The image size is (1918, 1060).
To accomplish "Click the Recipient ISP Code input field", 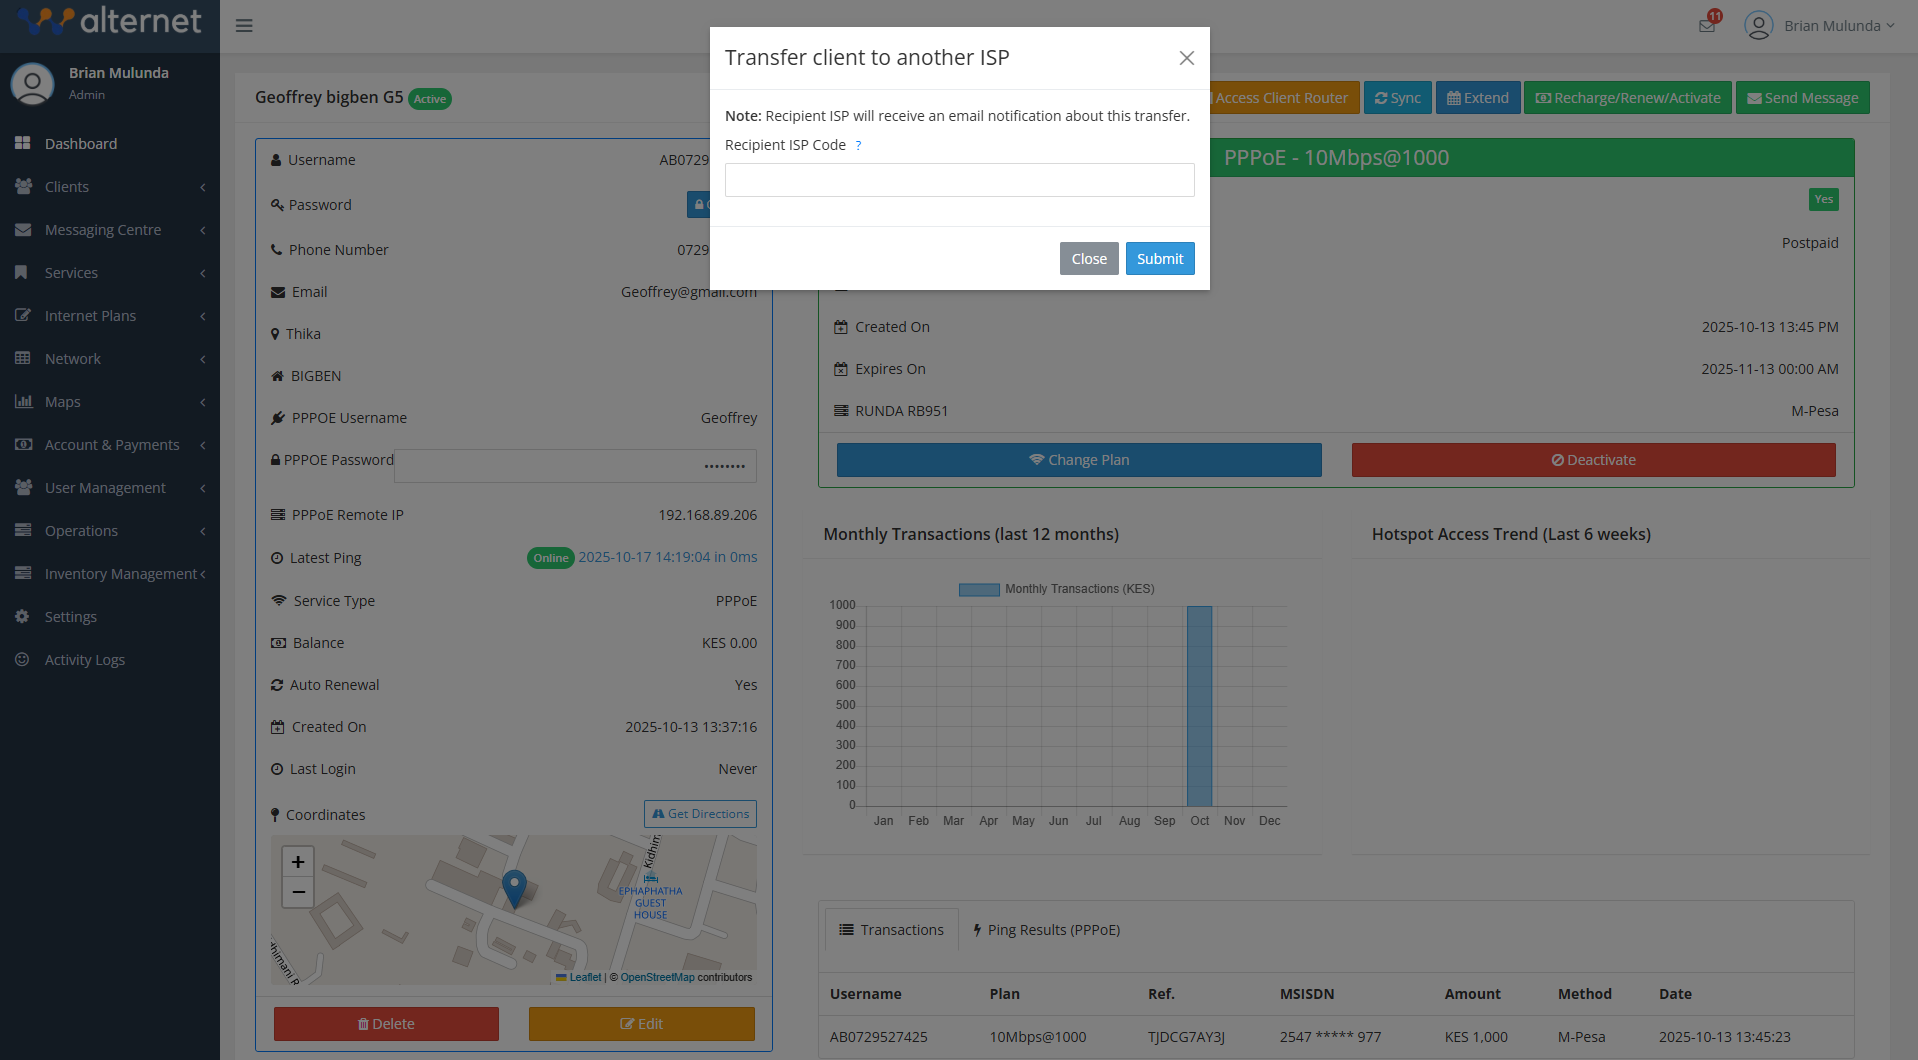I will tap(958, 180).
